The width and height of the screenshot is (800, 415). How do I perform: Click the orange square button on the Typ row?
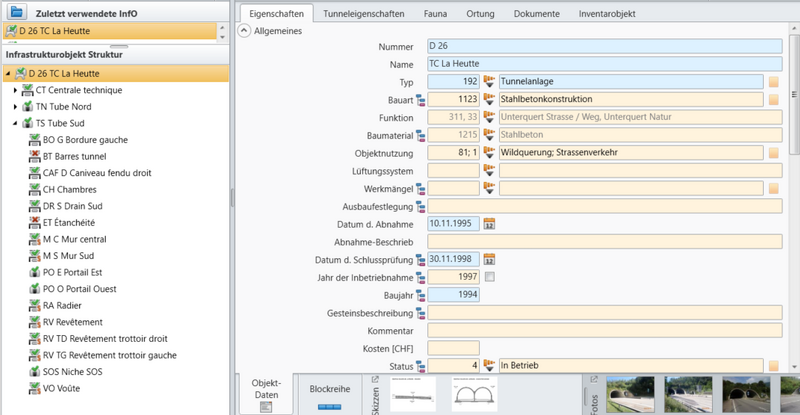[773, 82]
